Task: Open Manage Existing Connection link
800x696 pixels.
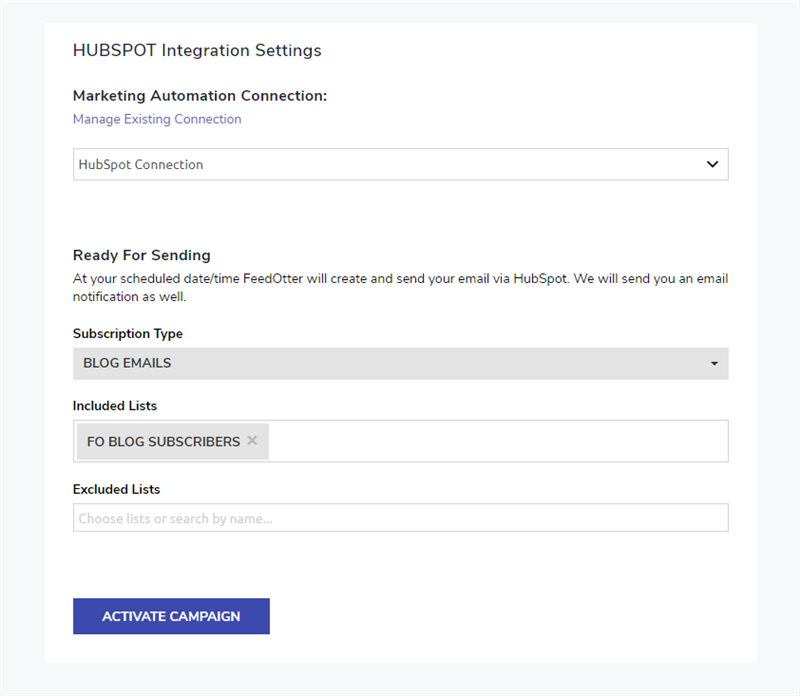Action: click(x=157, y=119)
